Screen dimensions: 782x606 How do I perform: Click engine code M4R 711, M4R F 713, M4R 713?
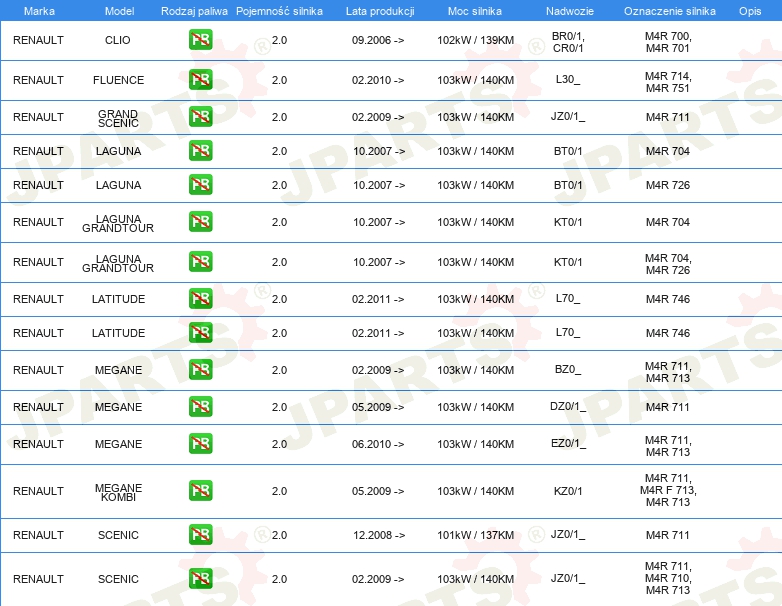pyautogui.click(x=668, y=490)
